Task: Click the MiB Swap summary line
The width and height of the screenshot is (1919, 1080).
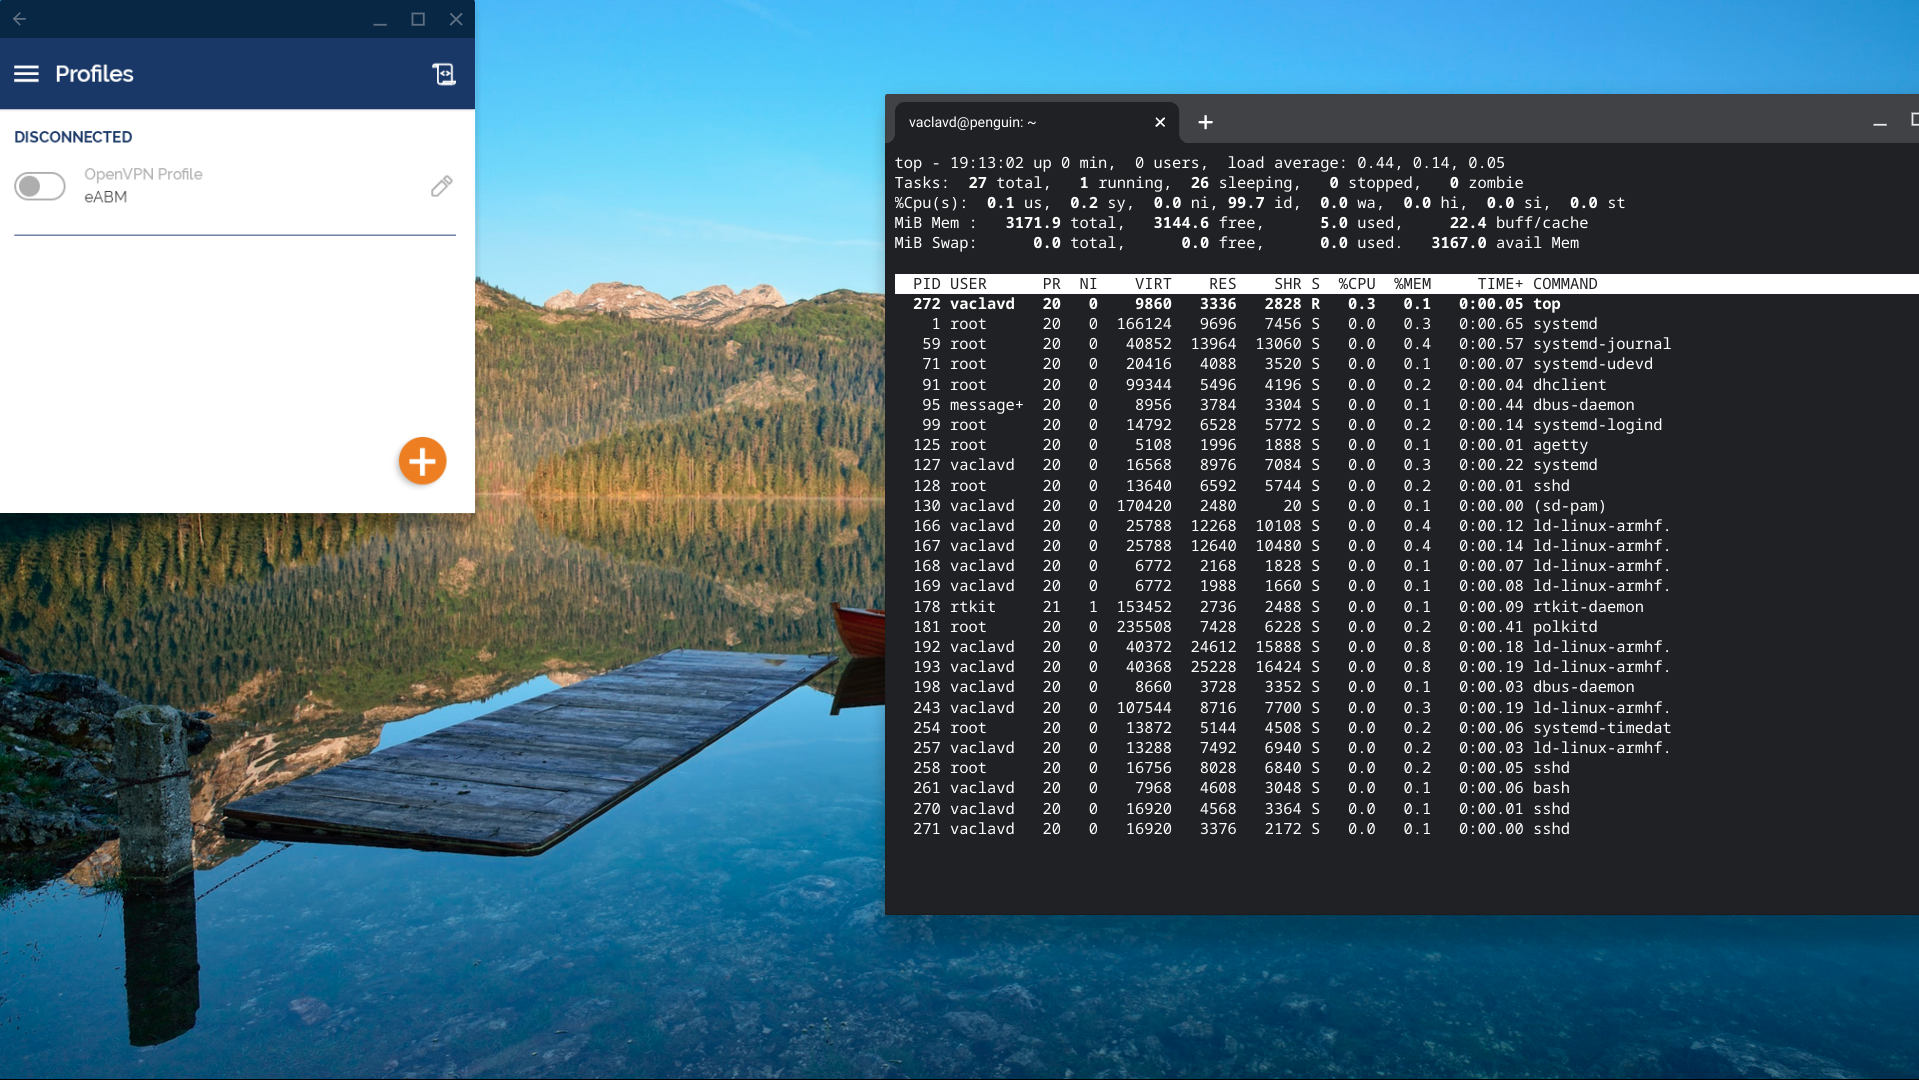Action: (1237, 243)
